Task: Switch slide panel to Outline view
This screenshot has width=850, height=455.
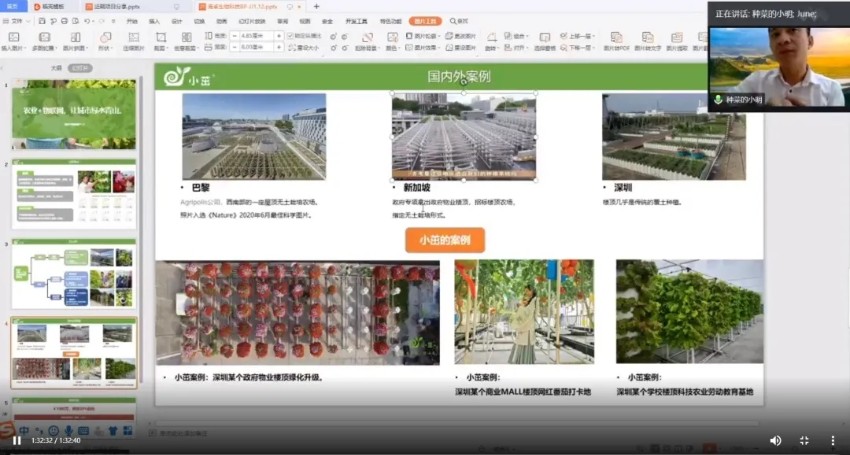Action: [x=56, y=68]
